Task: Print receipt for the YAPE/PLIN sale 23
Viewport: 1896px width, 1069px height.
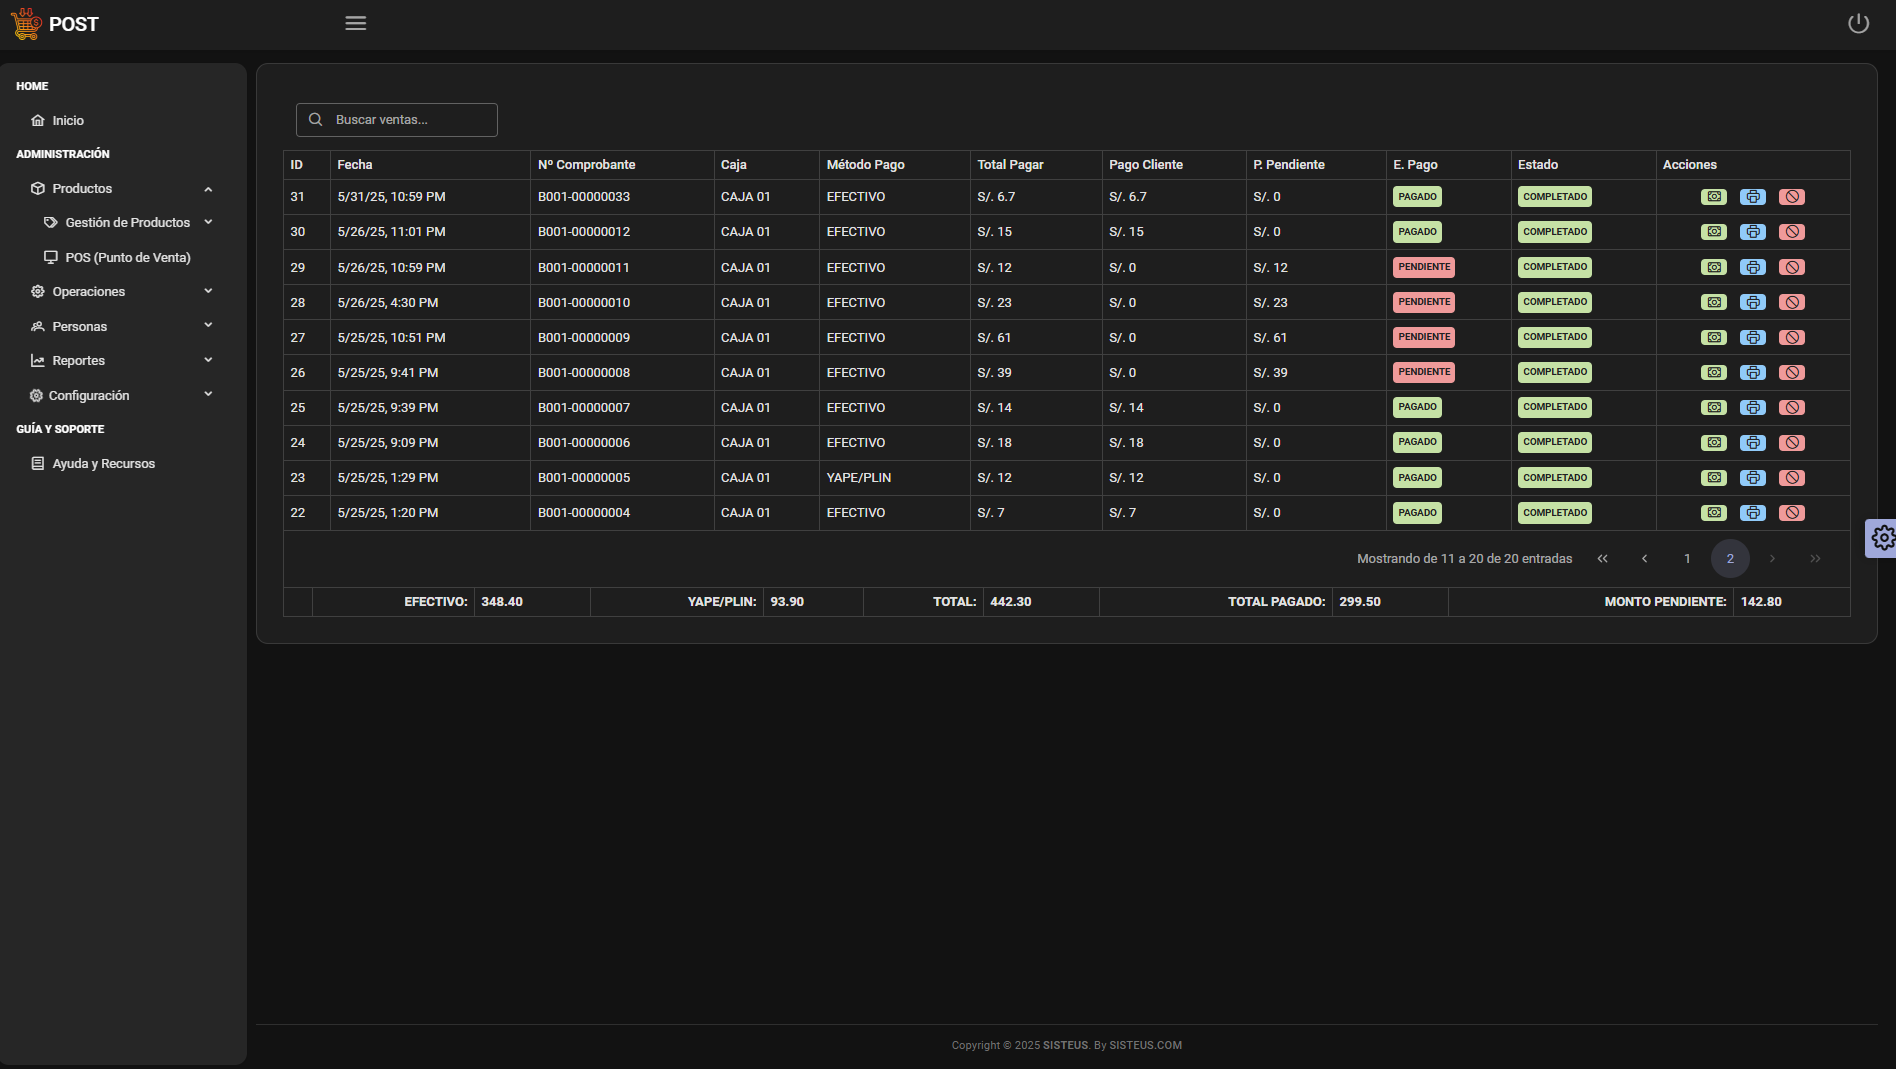Action: coord(1753,478)
